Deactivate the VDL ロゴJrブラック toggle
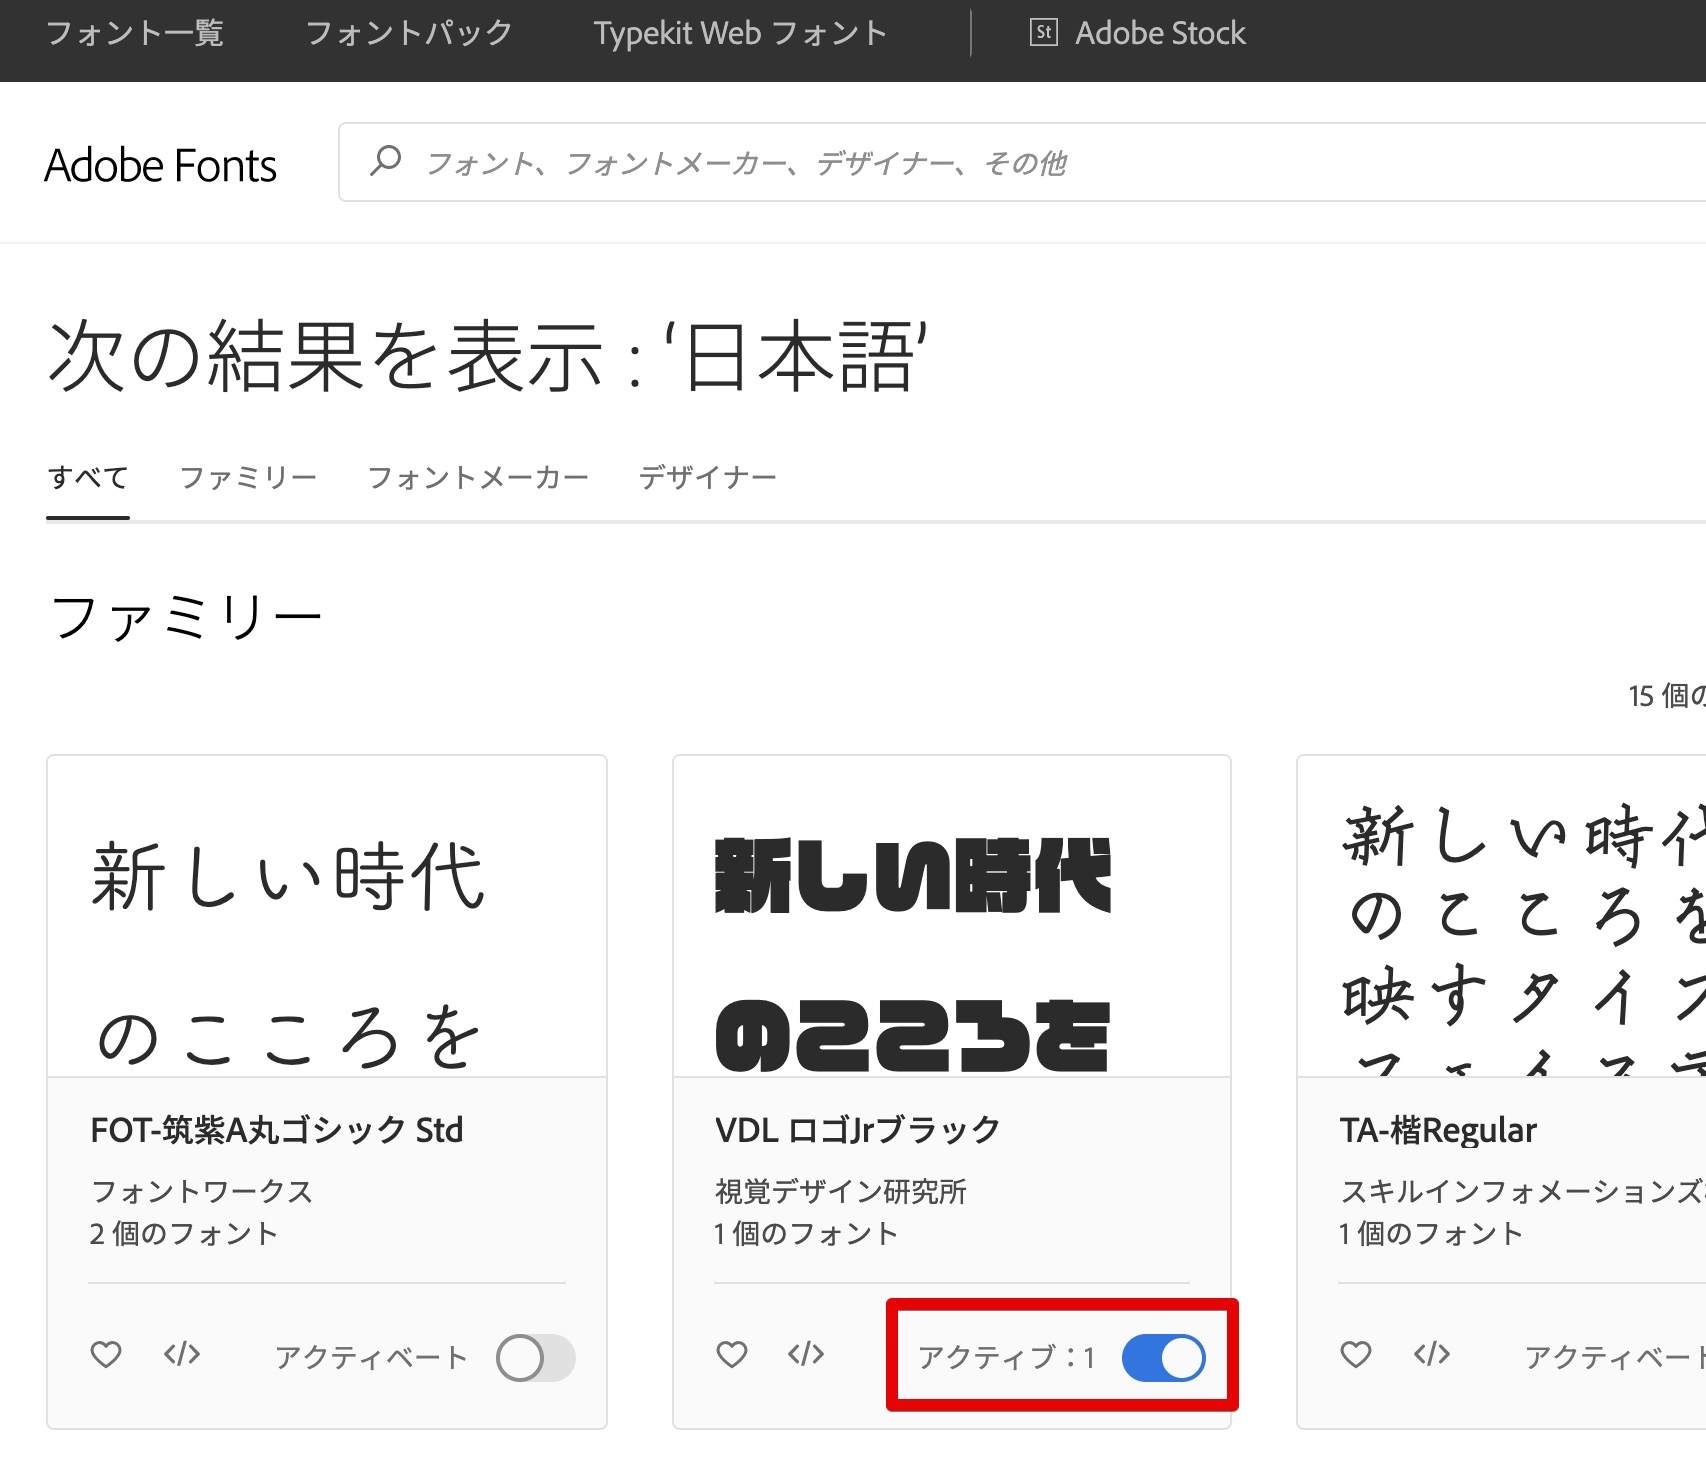 tap(1164, 1358)
